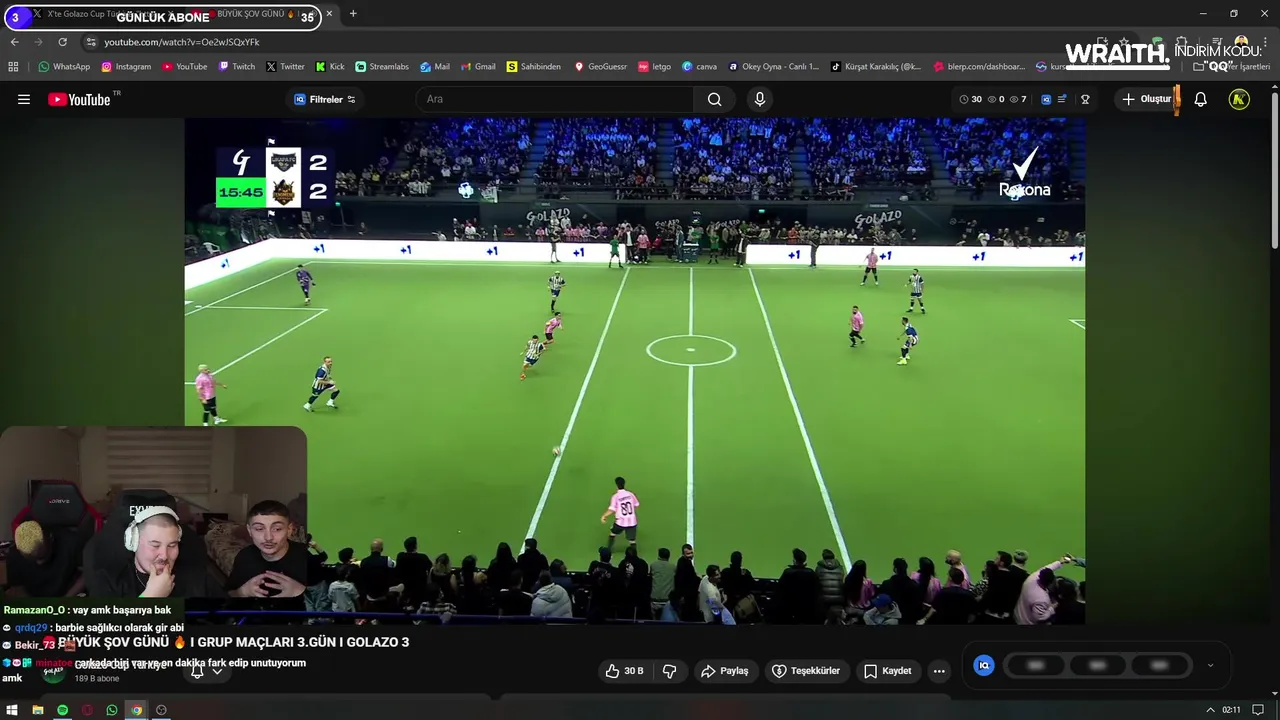The width and height of the screenshot is (1280, 720).
Task: Open the GeoGuessr bookmark
Action: [x=600, y=67]
